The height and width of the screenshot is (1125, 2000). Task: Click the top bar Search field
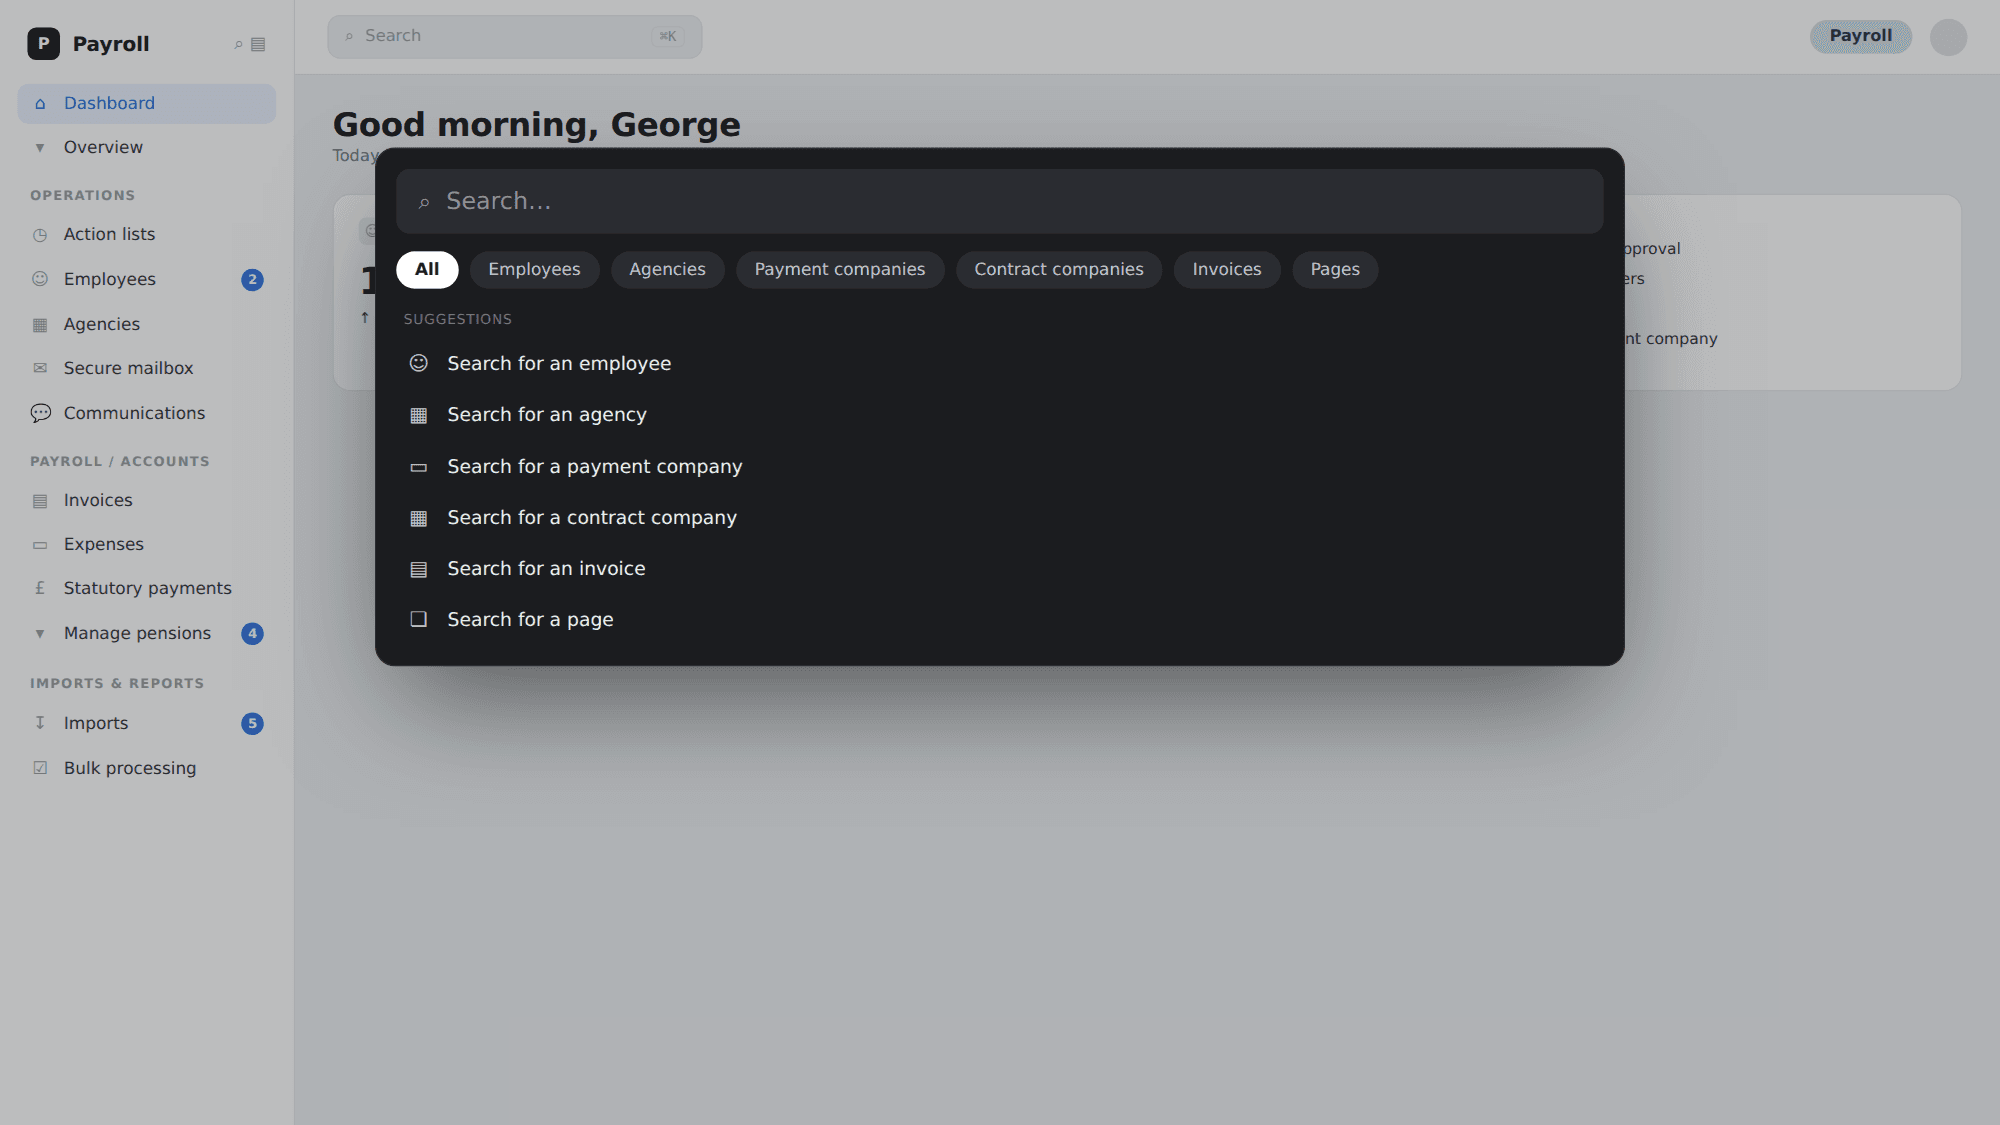[x=515, y=37]
